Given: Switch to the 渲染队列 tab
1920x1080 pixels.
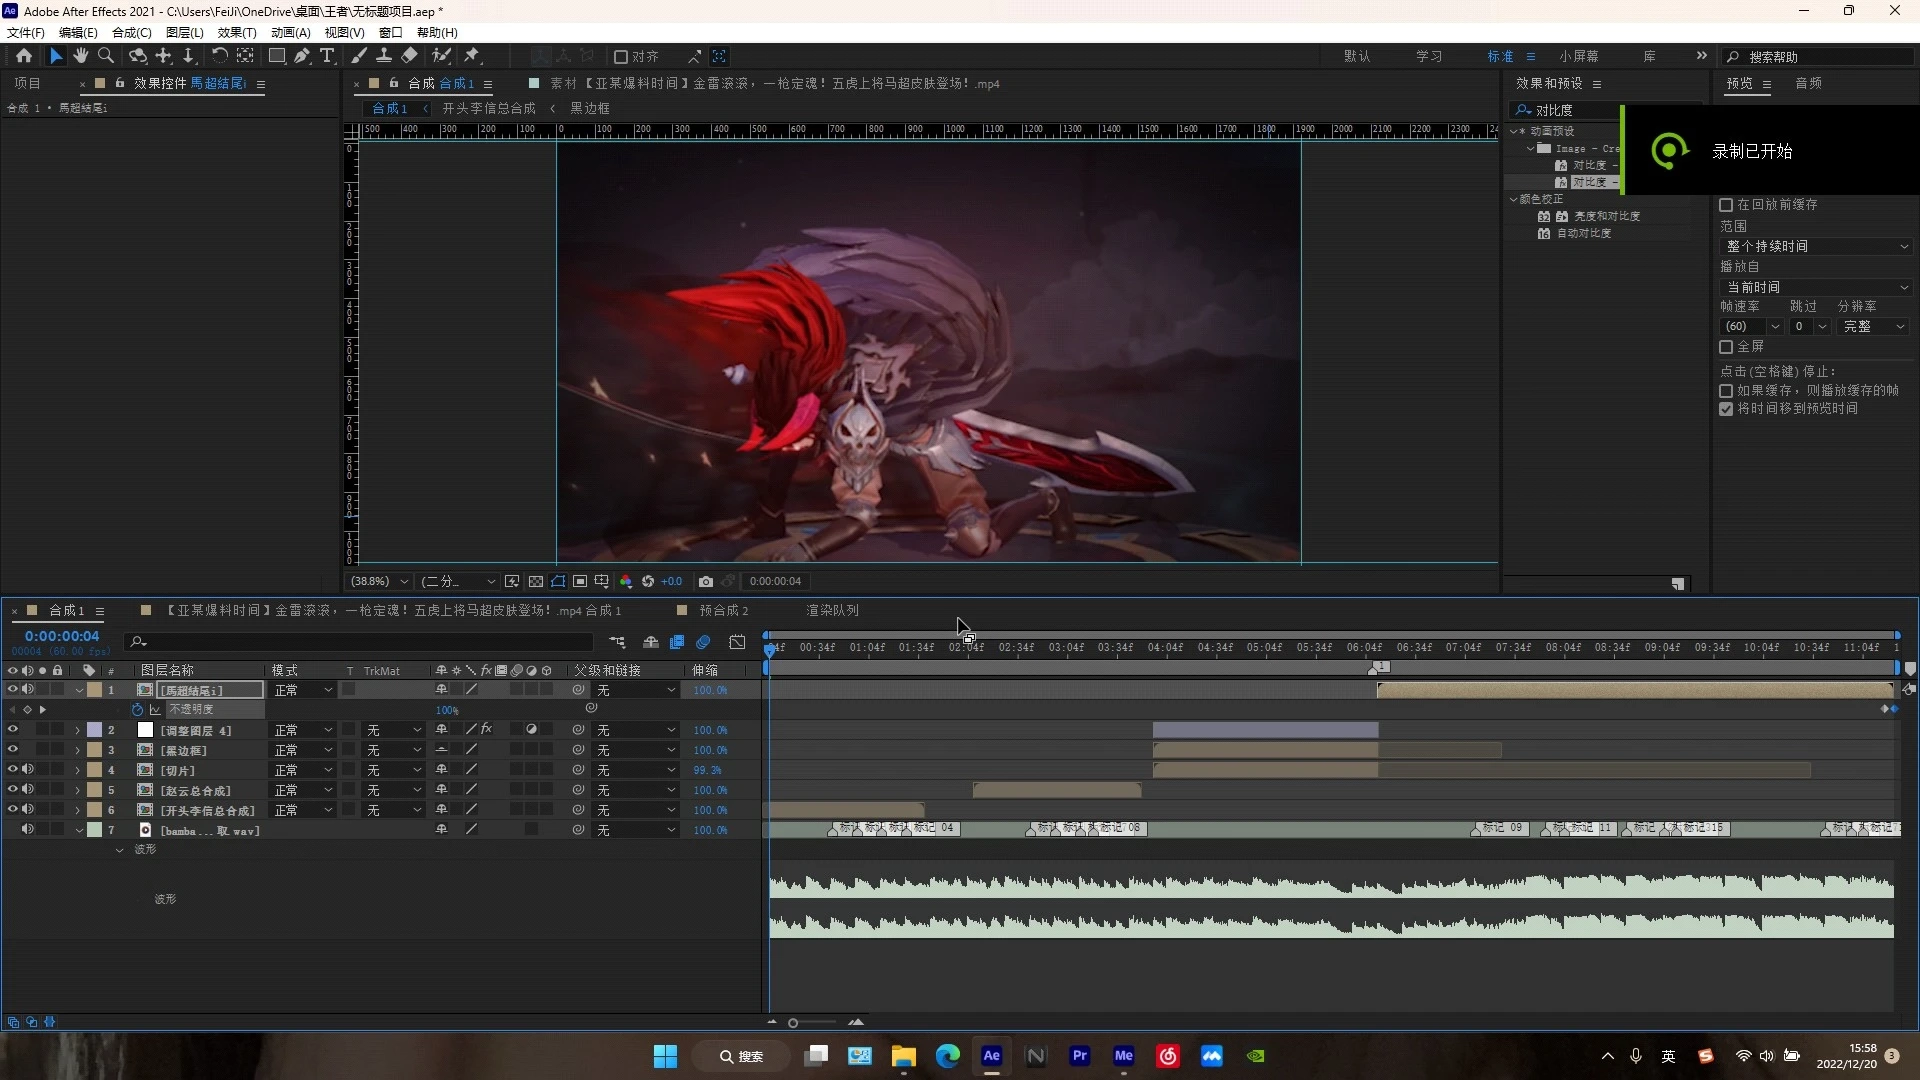Looking at the screenshot, I should coord(833,610).
